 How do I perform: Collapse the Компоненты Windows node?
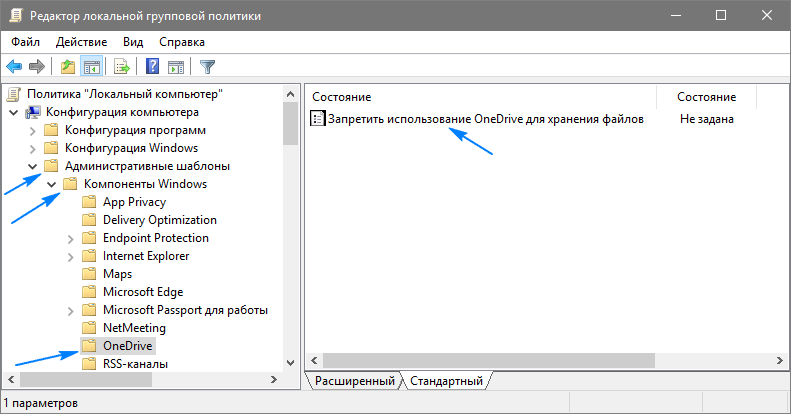pos(51,185)
